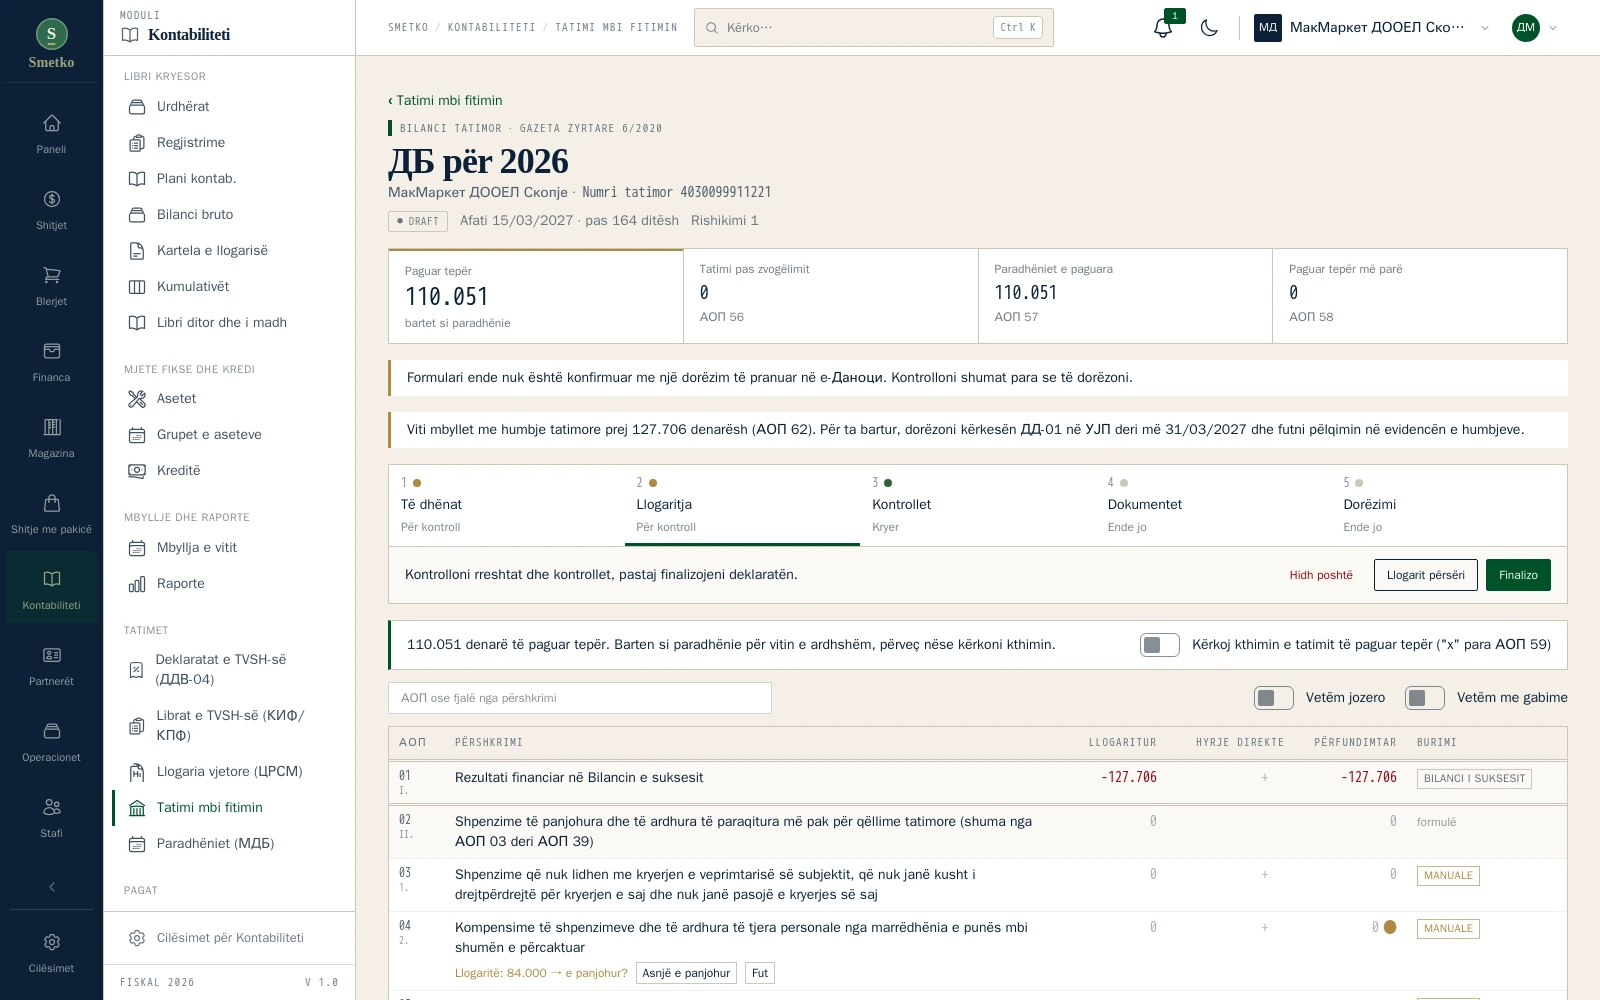This screenshot has height=1000, width=1600.
Task: Open Cilësimet për Kontabiliteti
Action: tap(229, 937)
